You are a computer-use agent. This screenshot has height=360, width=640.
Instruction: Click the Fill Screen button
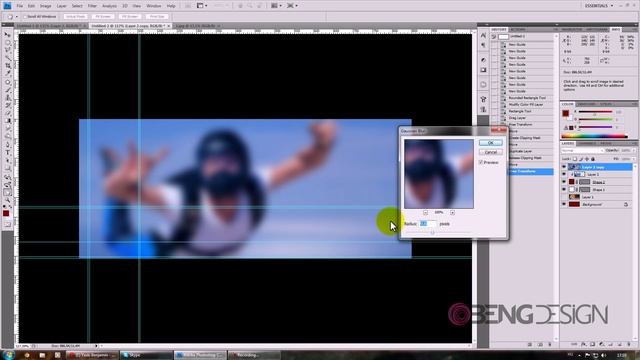tap(130, 17)
